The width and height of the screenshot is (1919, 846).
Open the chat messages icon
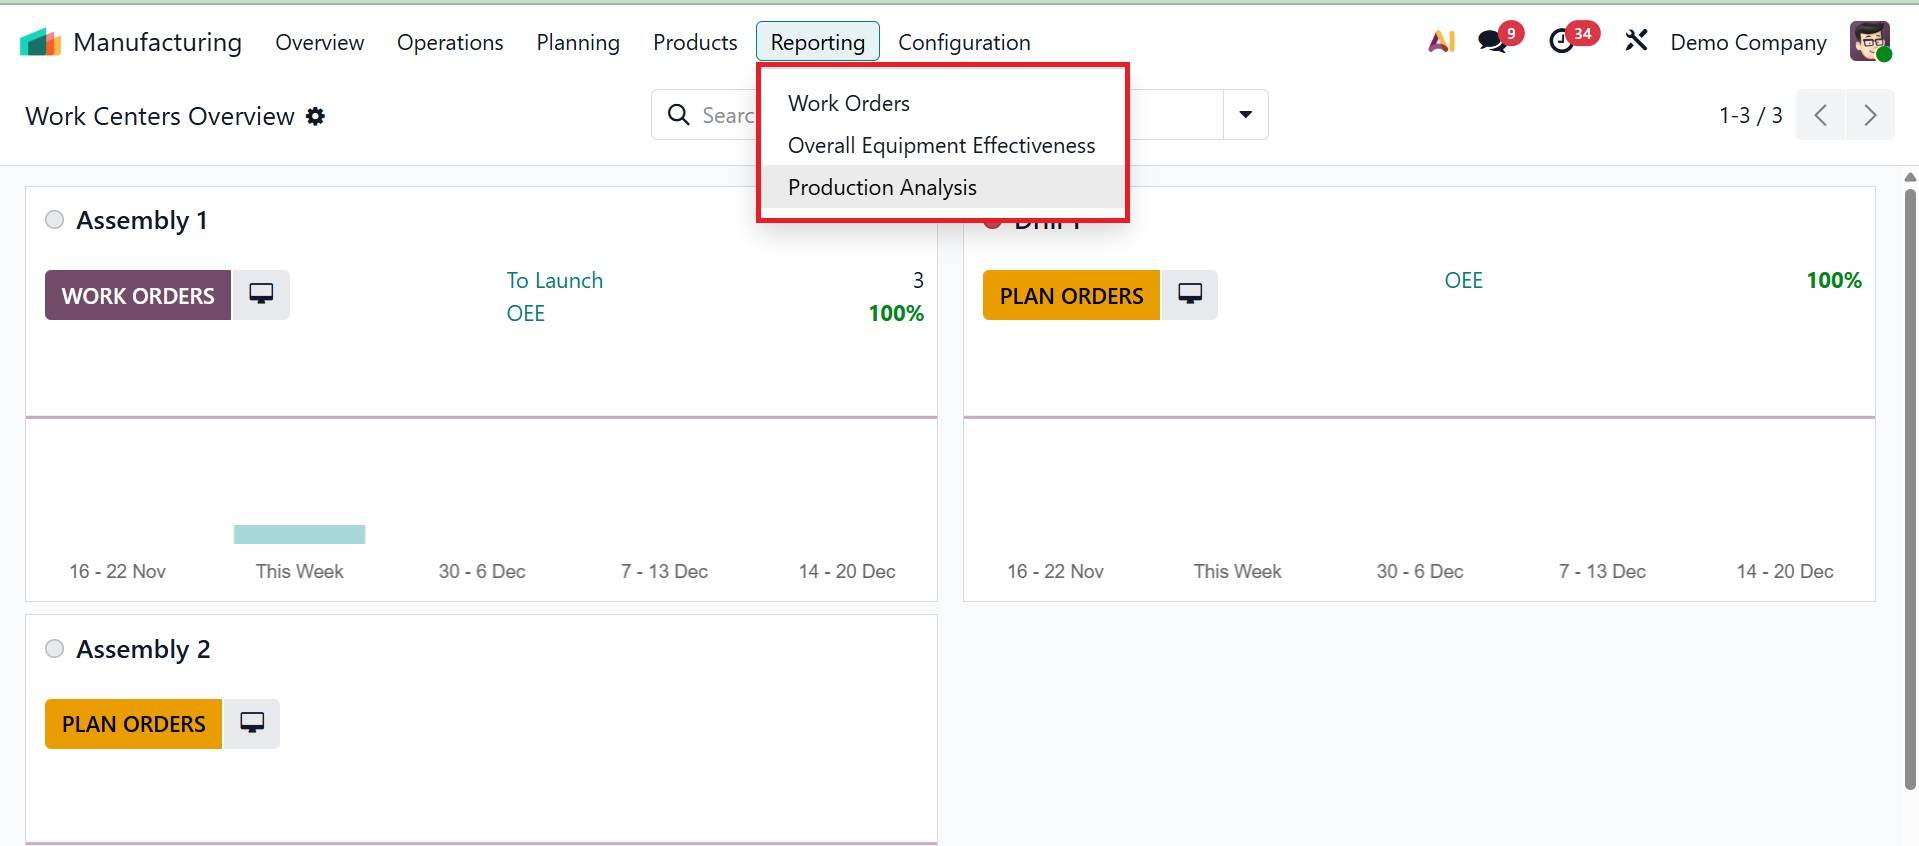pos(1493,42)
